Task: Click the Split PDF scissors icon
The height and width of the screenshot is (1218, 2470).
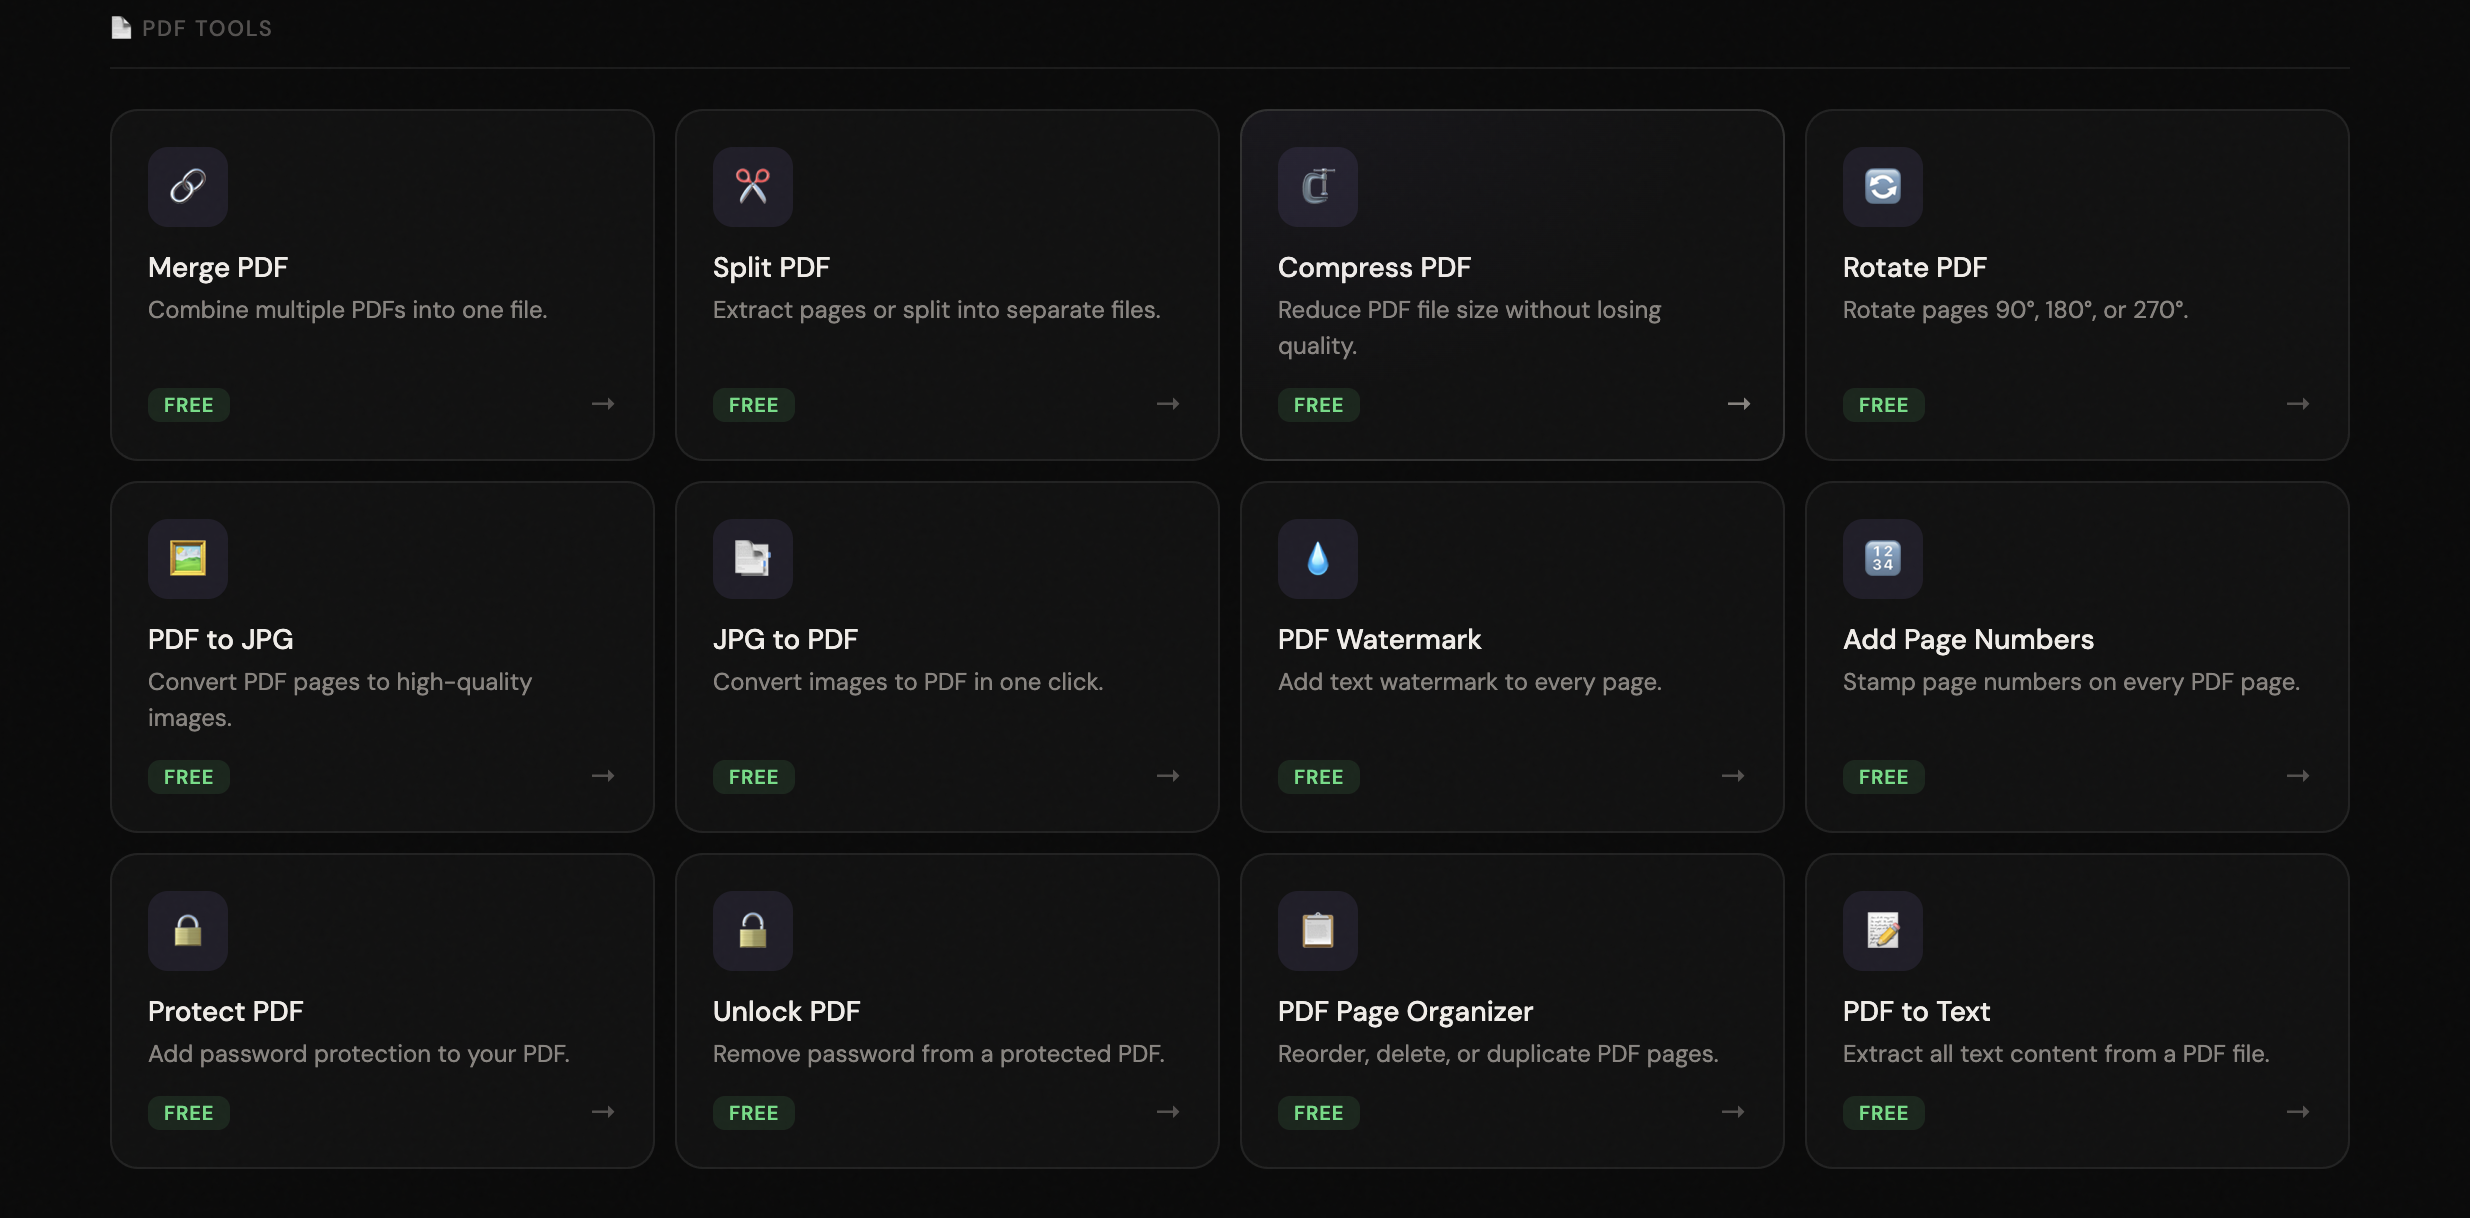Action: [753, 187]
